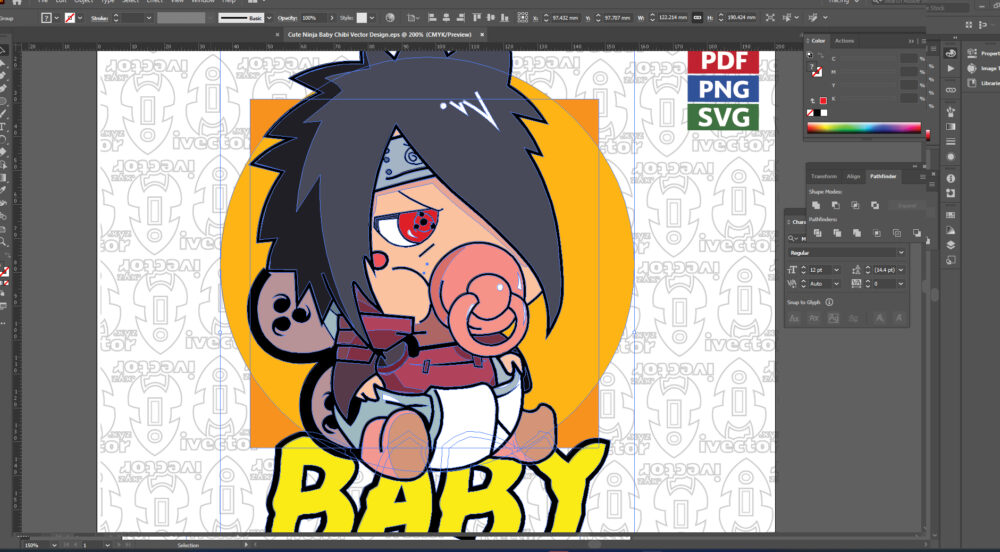Click the red last-color swatch in Color panel
The width and height of the screenshot is (1000, 552).
(x=823, y=100)
